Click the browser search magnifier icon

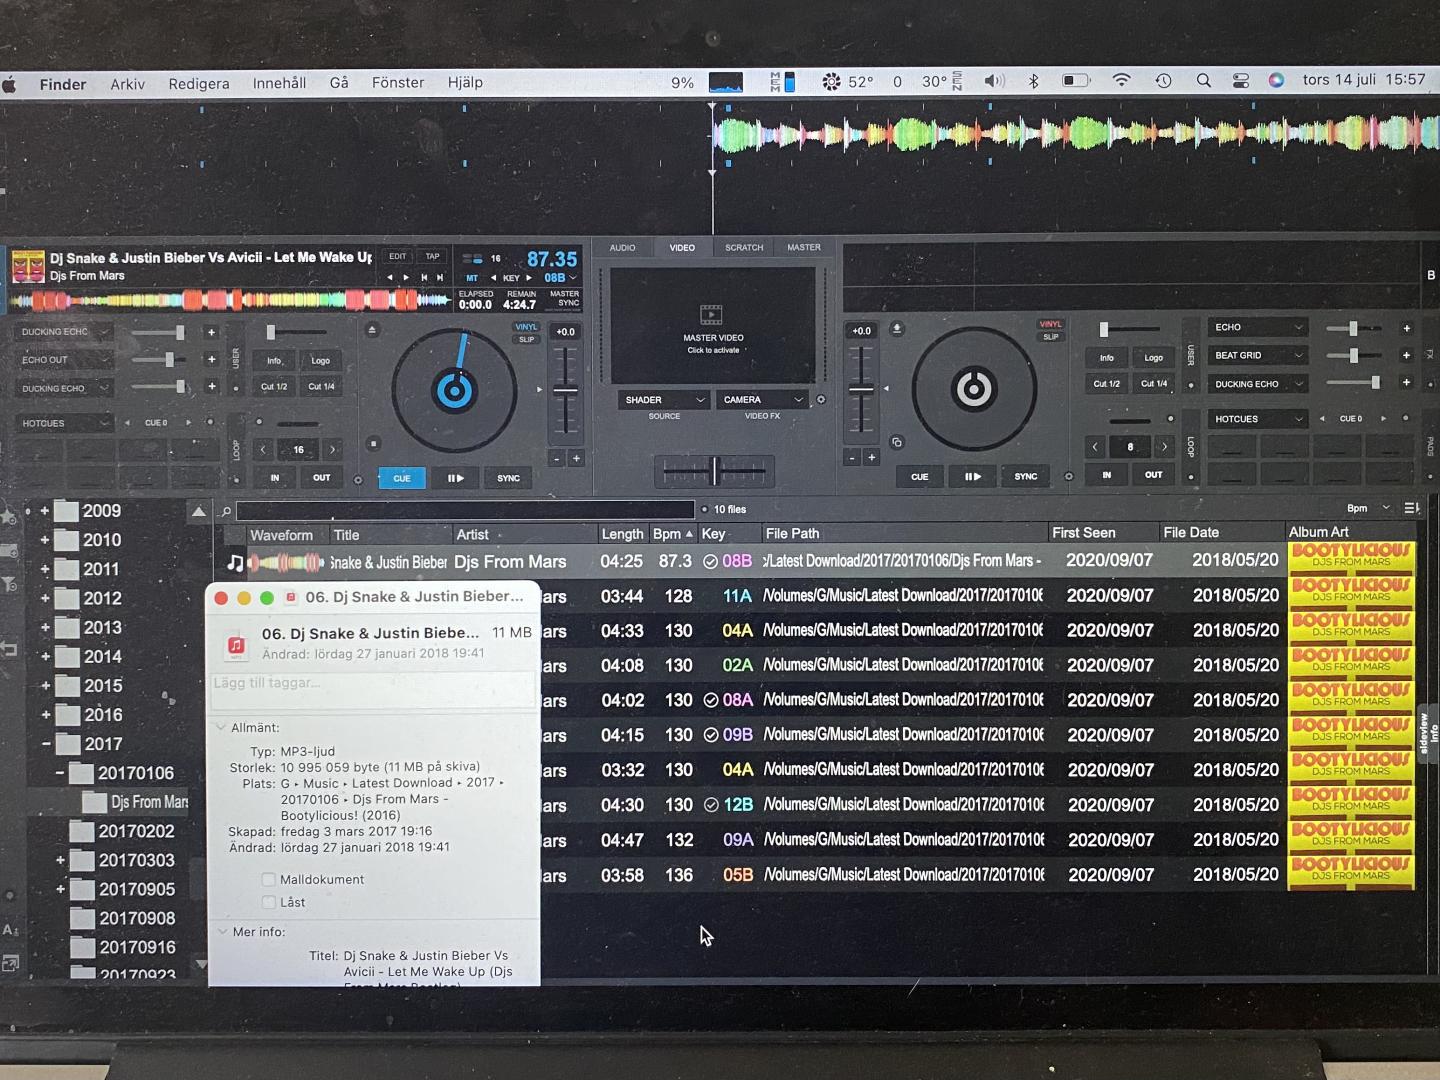click(226, 511)
